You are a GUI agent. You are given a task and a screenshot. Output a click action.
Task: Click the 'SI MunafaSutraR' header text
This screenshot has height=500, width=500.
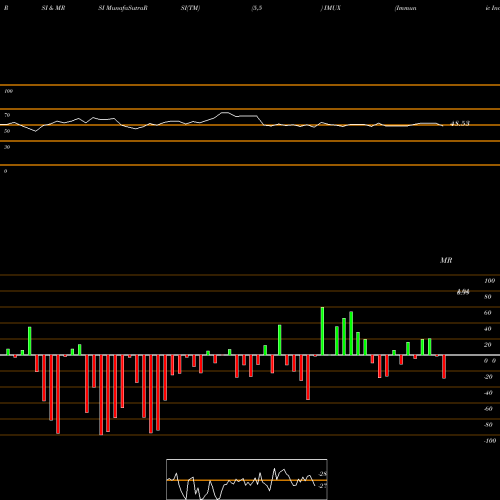tap(123, 8)
